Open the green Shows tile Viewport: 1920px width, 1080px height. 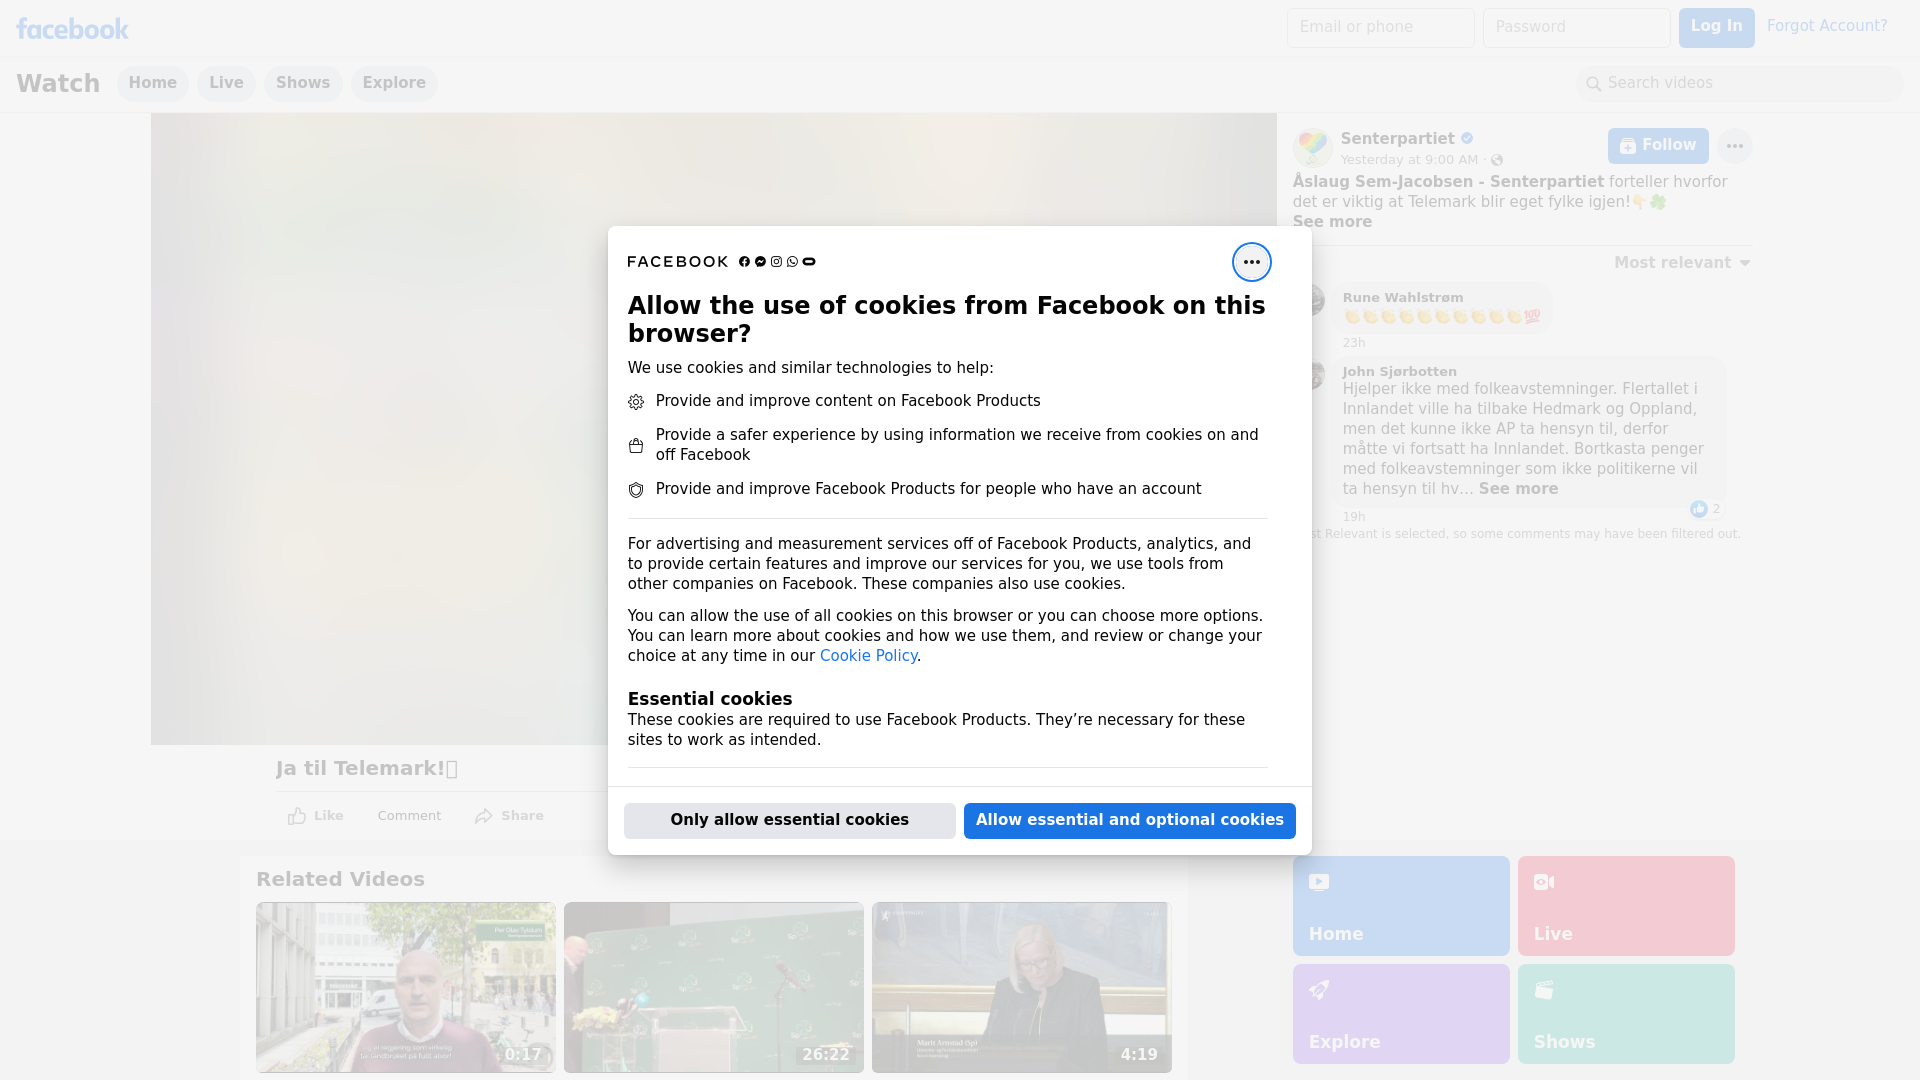tap(1626, 1014)
